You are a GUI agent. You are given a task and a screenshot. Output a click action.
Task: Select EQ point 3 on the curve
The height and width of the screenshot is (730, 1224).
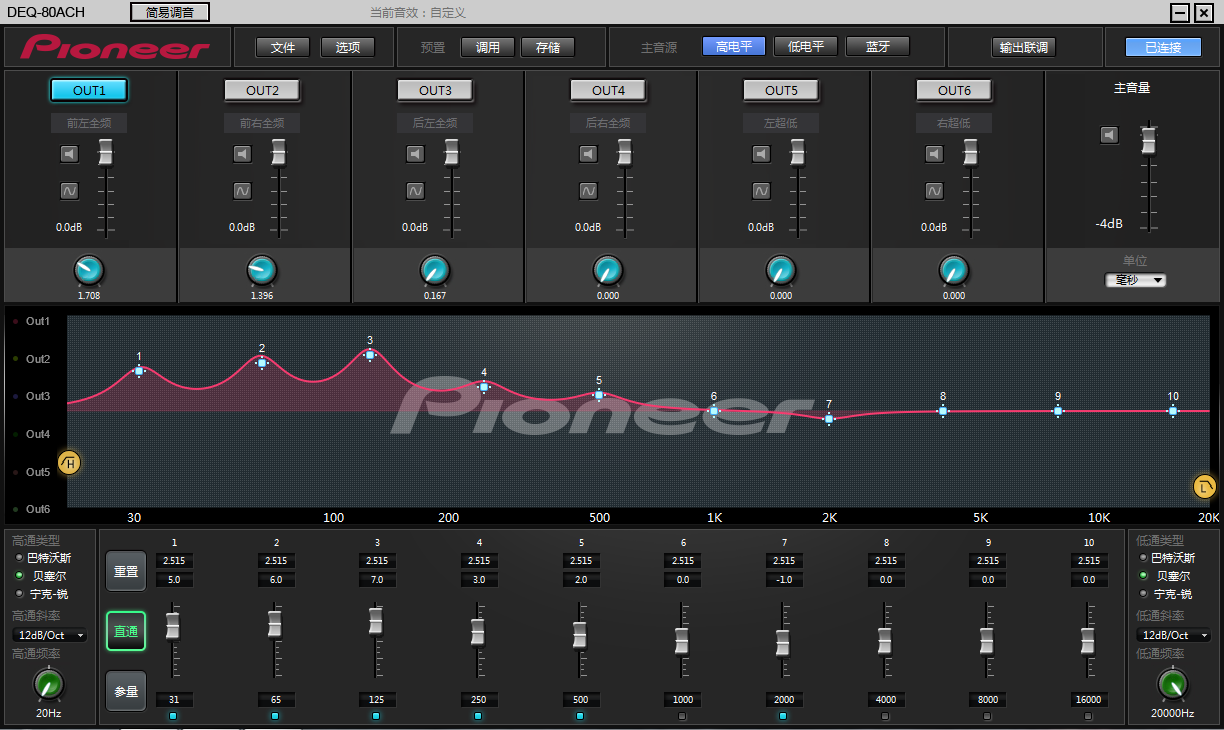coord(370,355)
